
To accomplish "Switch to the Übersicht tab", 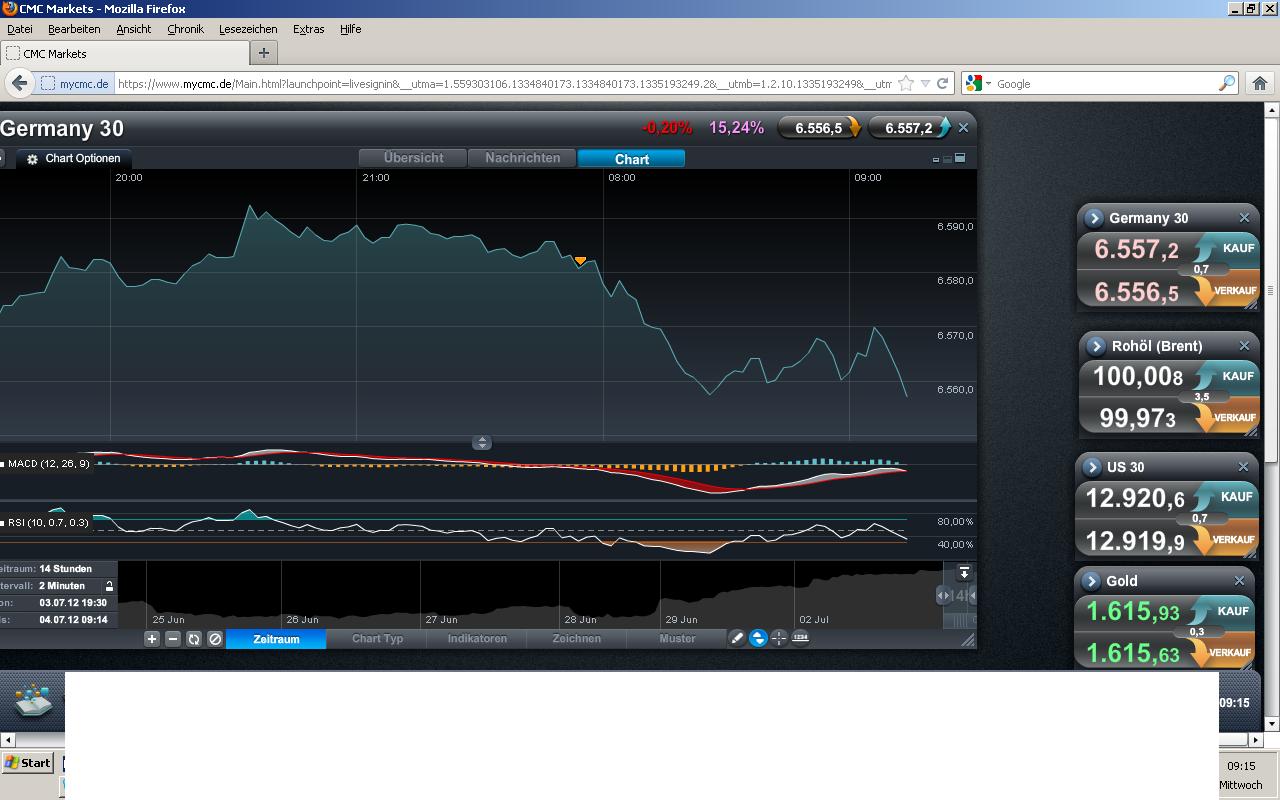I will (414, 158).
